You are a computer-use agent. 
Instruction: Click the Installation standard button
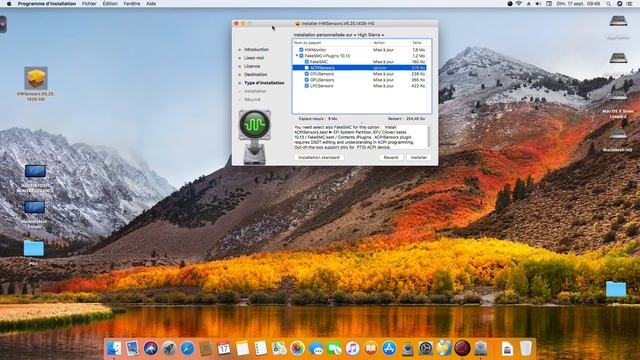coord(319,158)
